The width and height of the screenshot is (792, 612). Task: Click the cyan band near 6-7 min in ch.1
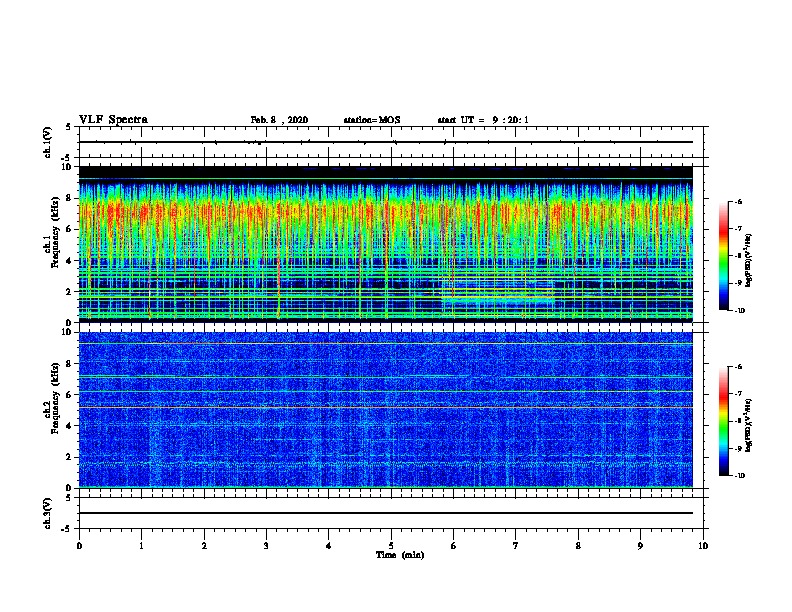[x=498, y=300]
